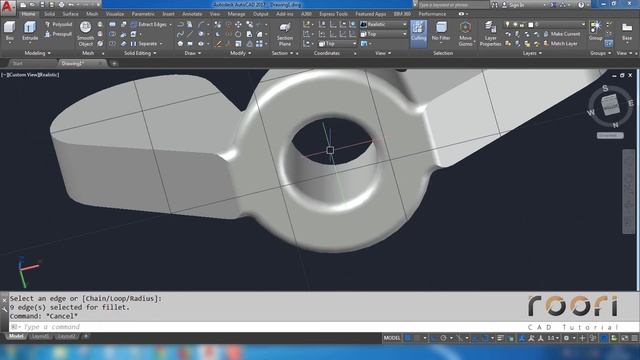
Task: Open the Realistic visual style dropdown
Action: click(x=384, y=24)
